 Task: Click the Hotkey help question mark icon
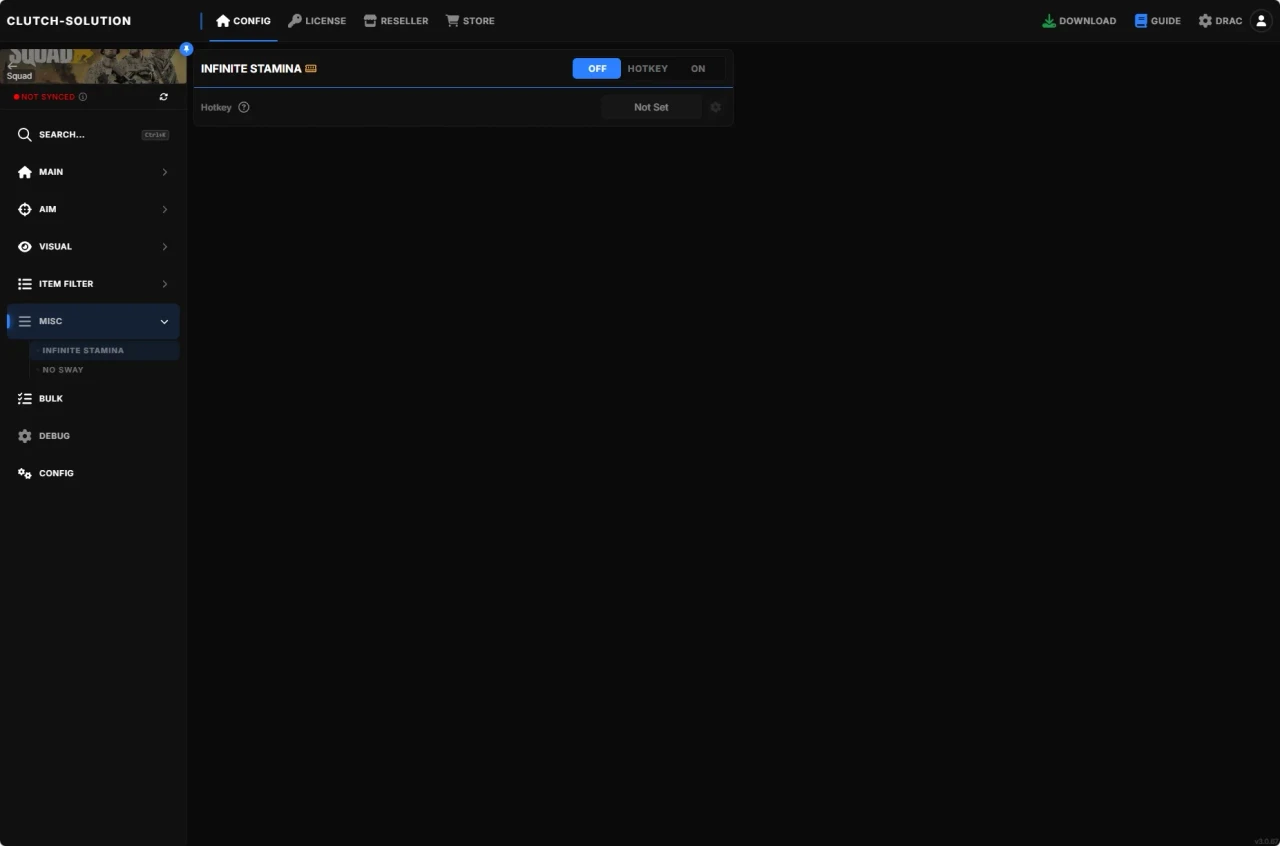click(x=244, y=107)
